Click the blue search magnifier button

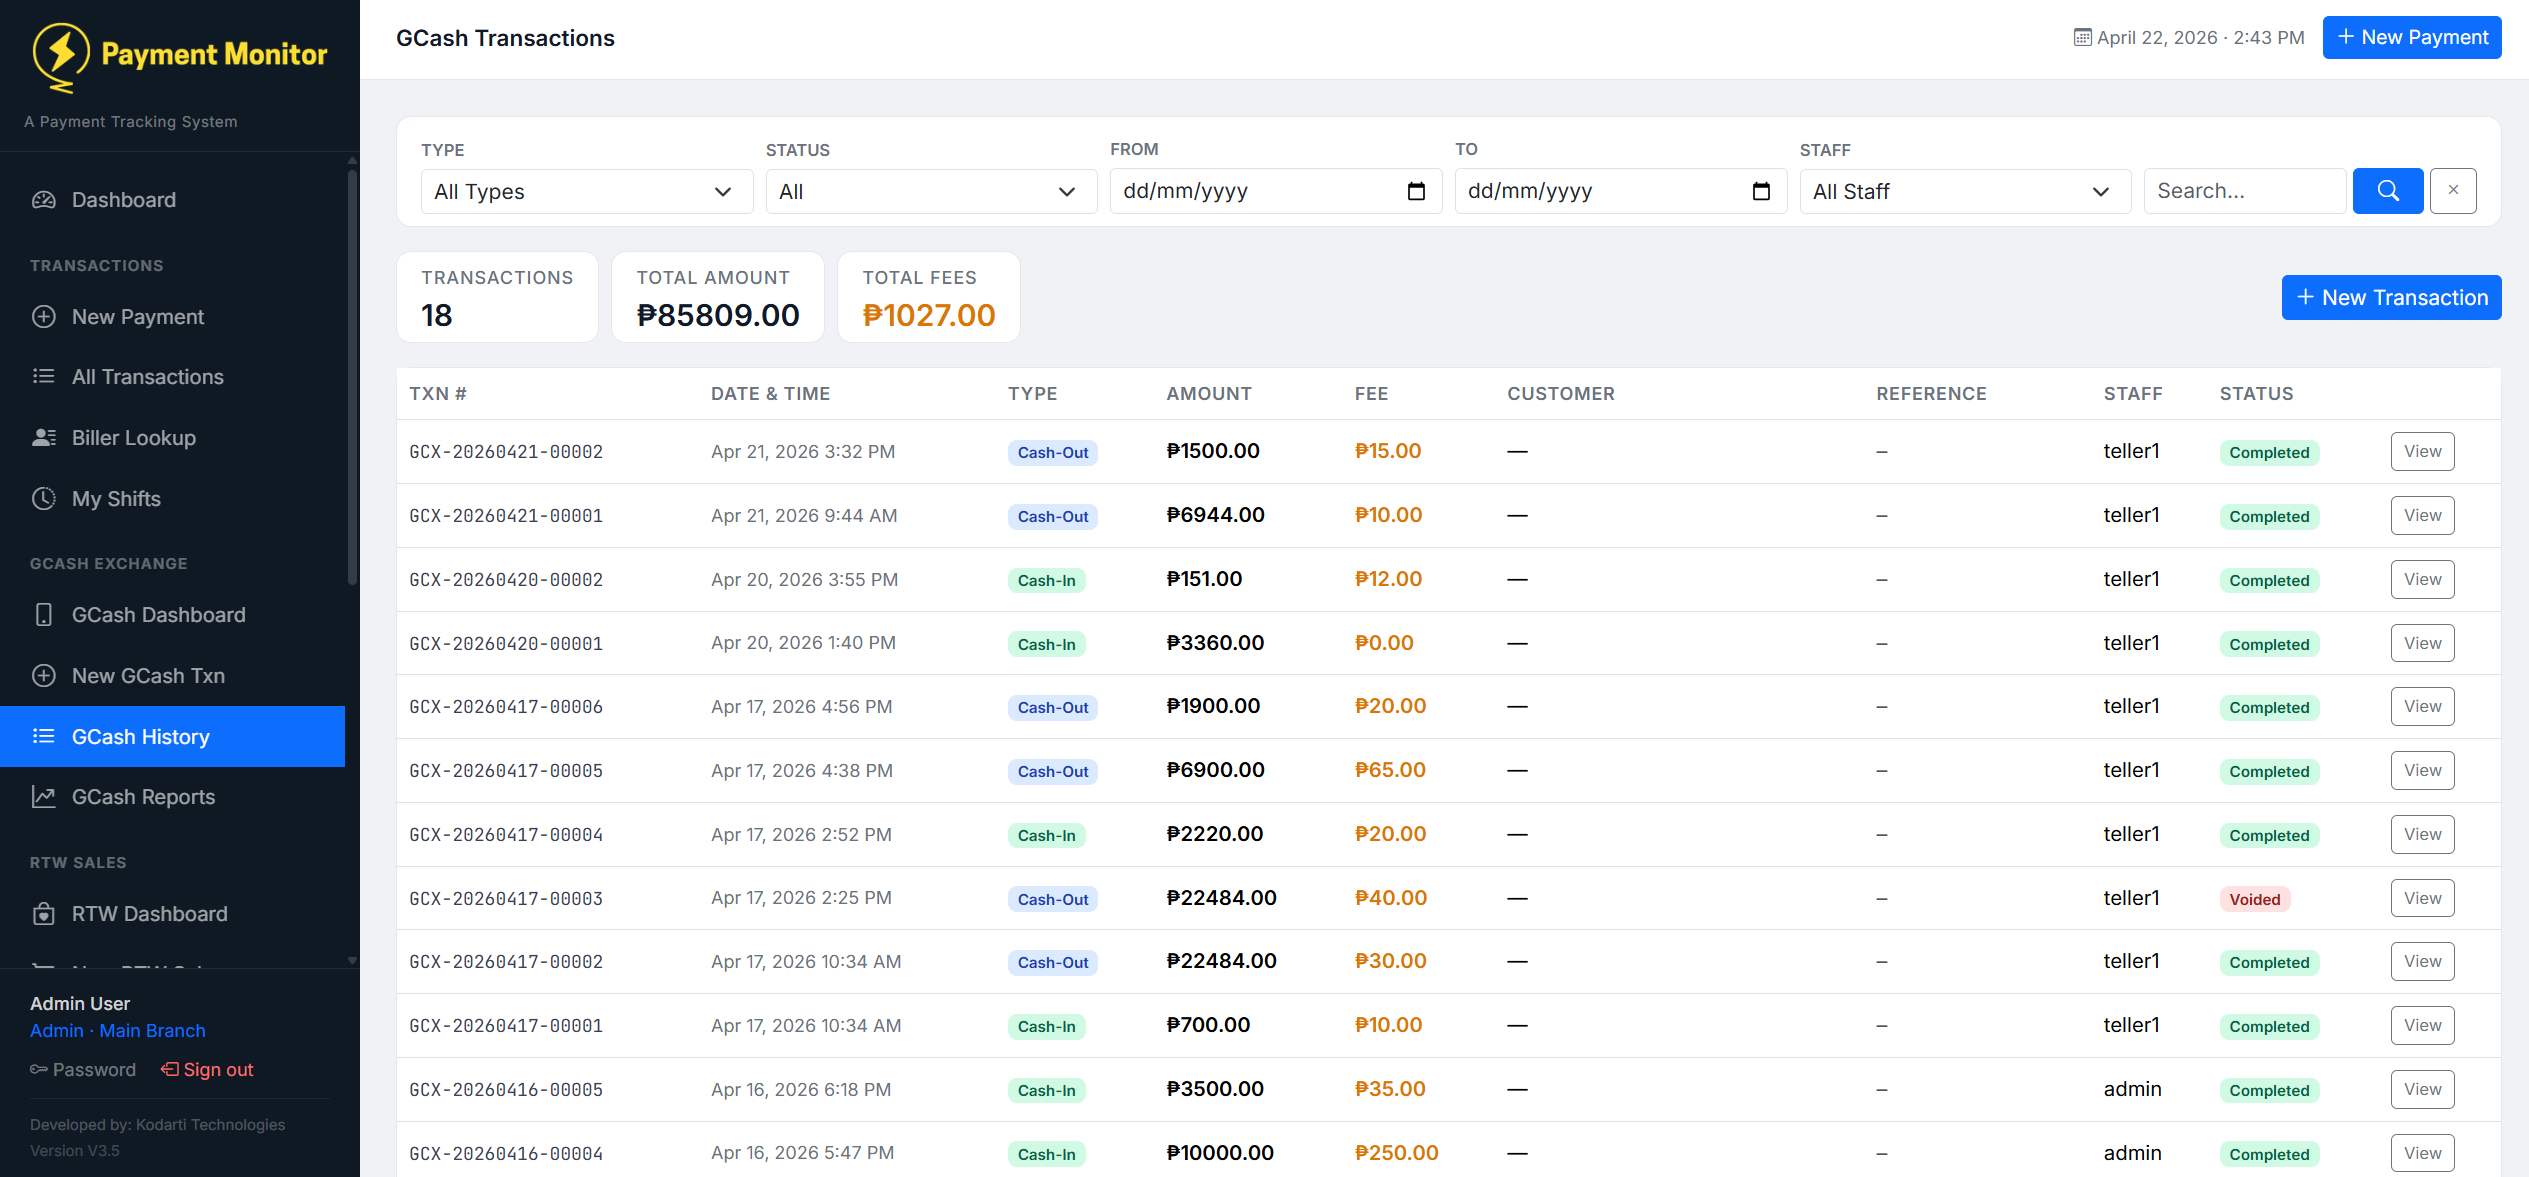[2388, 190]
